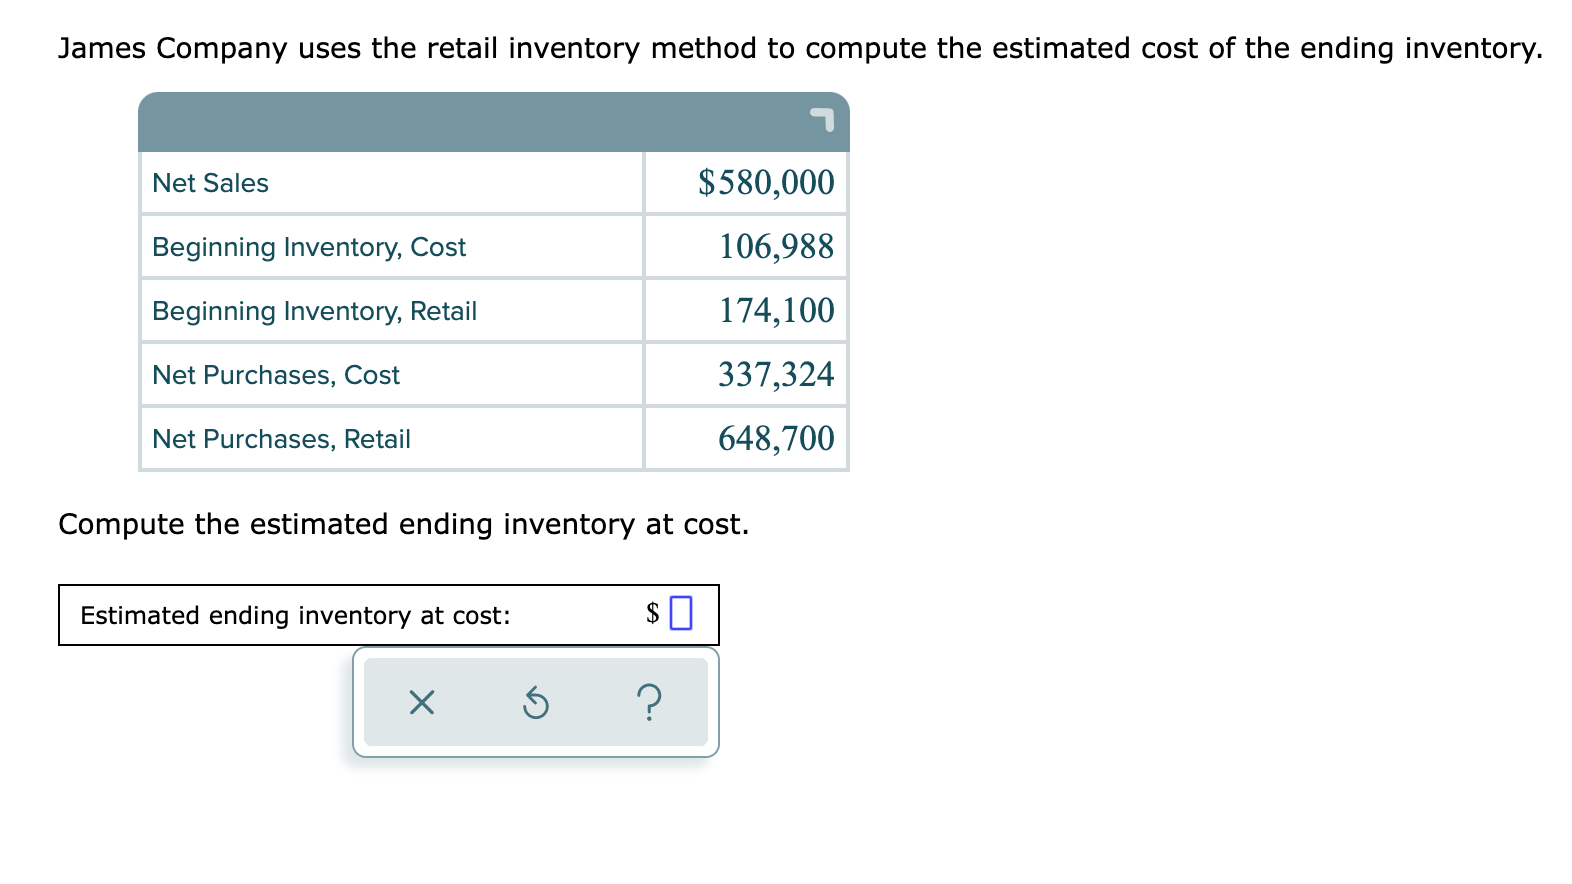The image size is (1572, 884).
Task: Select the Net Sales row label
Action: click(210, 183)
